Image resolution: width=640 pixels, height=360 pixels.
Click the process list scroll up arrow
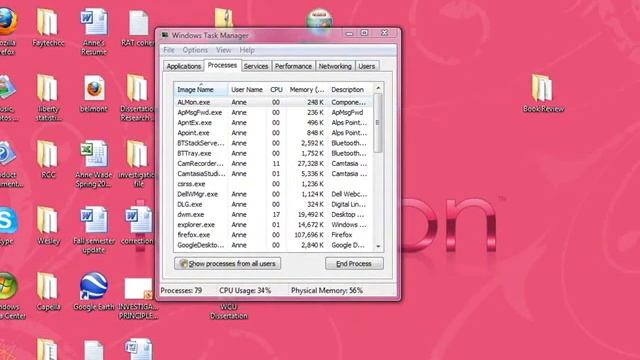click(378, 88)
